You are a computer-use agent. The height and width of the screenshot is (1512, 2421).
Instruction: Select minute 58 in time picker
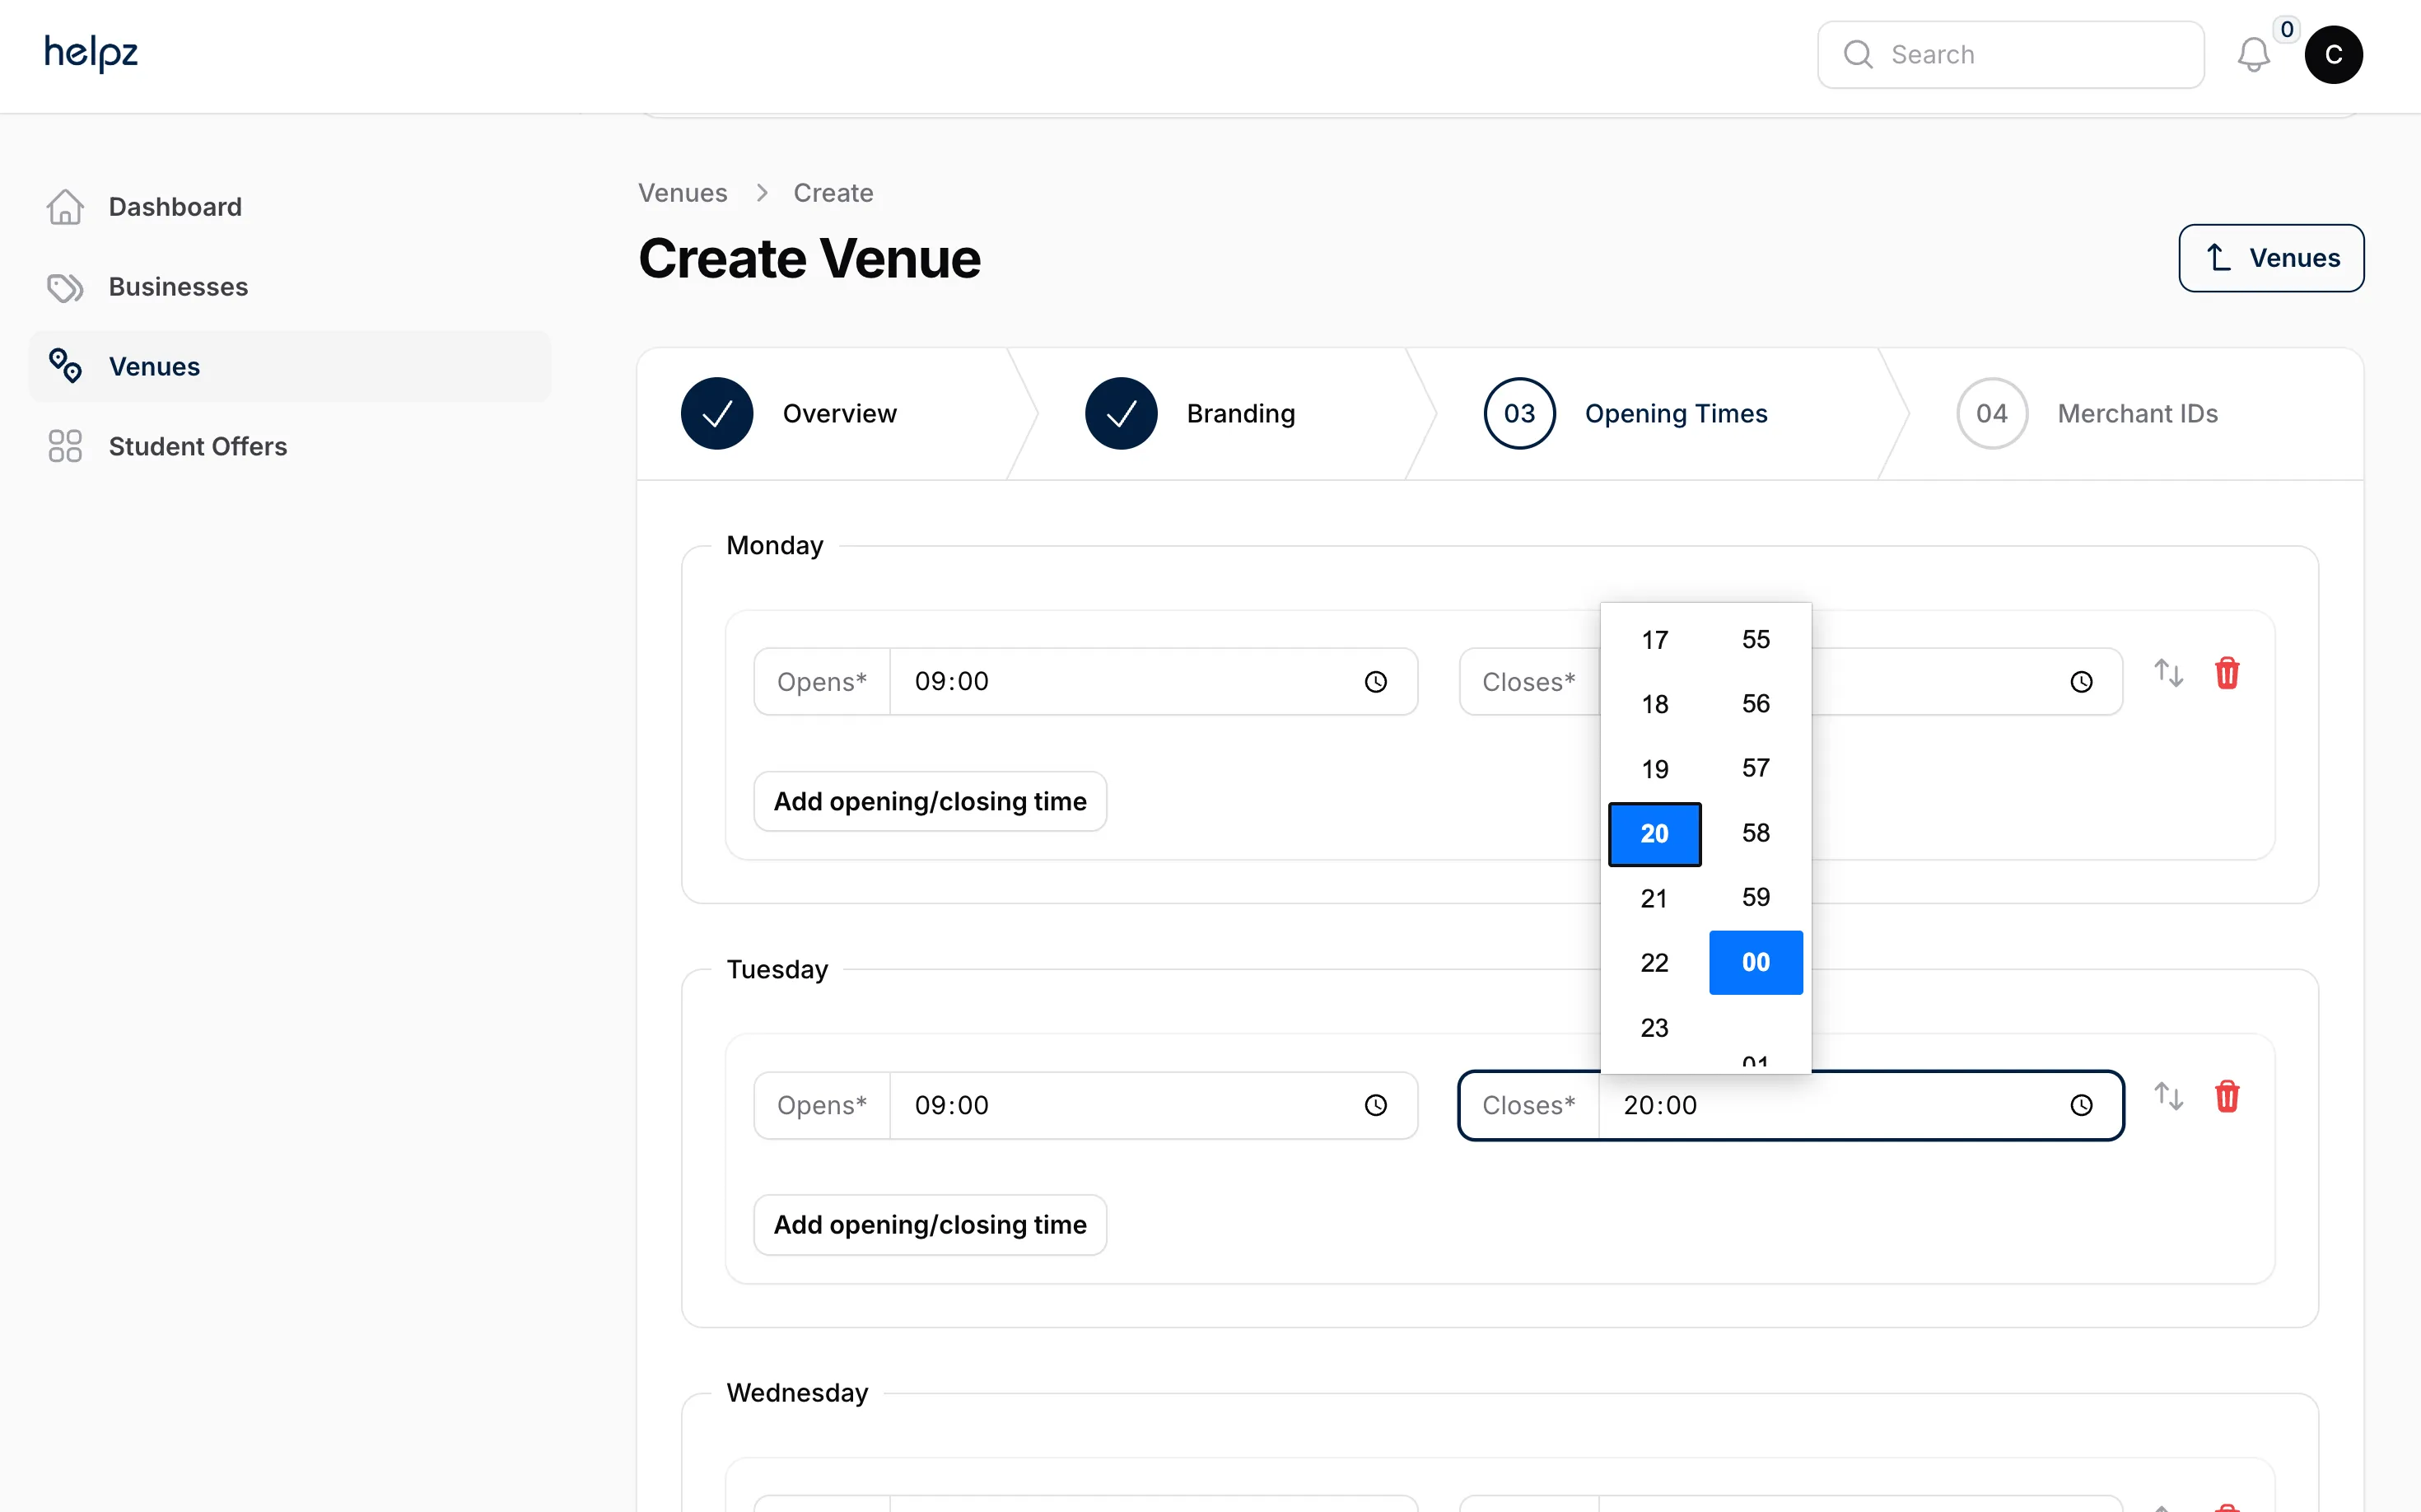click(x=1756, y=832)
